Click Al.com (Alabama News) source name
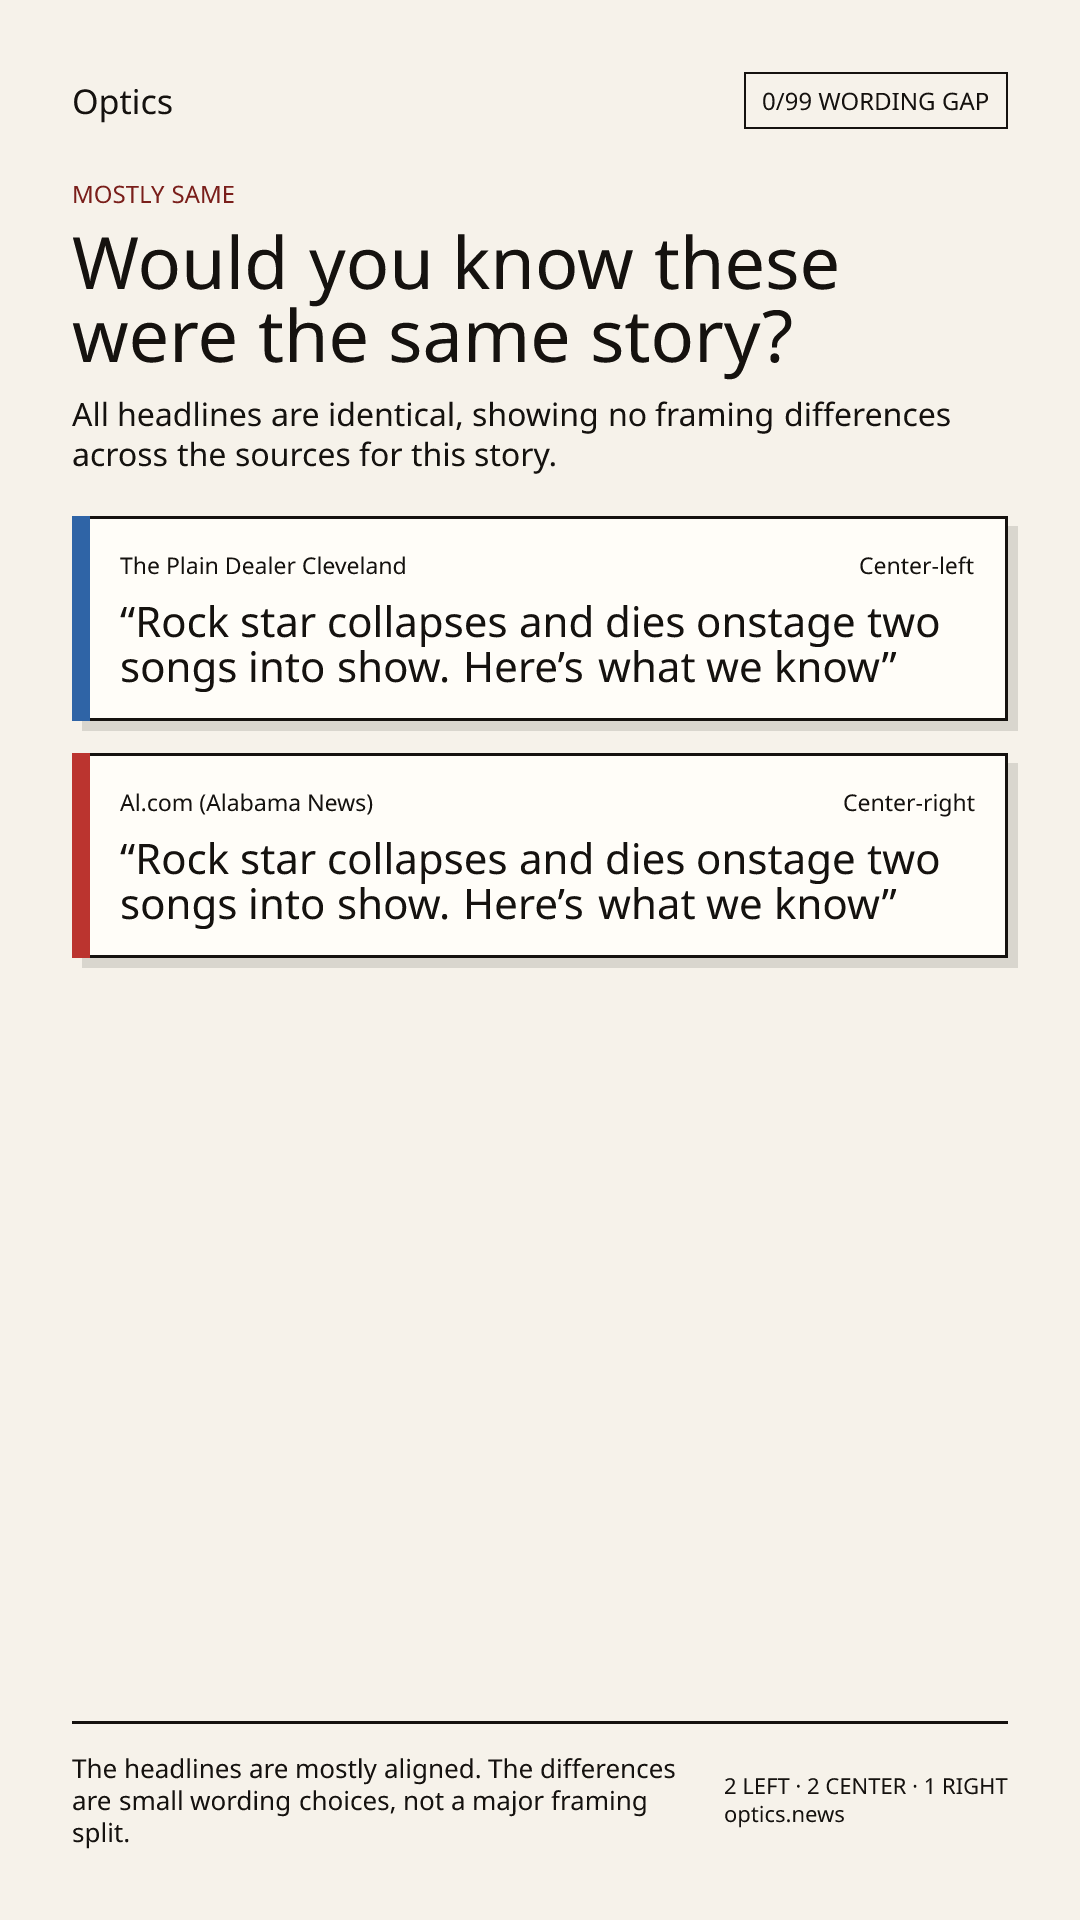 (x=246, y=803)
